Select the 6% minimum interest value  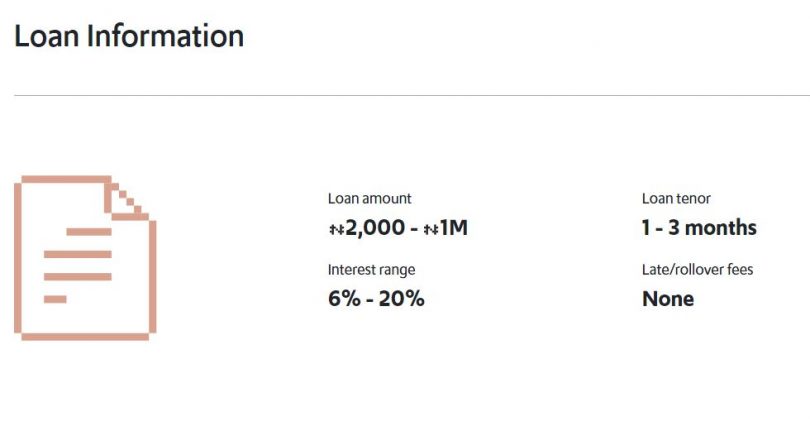click(344, 299)
